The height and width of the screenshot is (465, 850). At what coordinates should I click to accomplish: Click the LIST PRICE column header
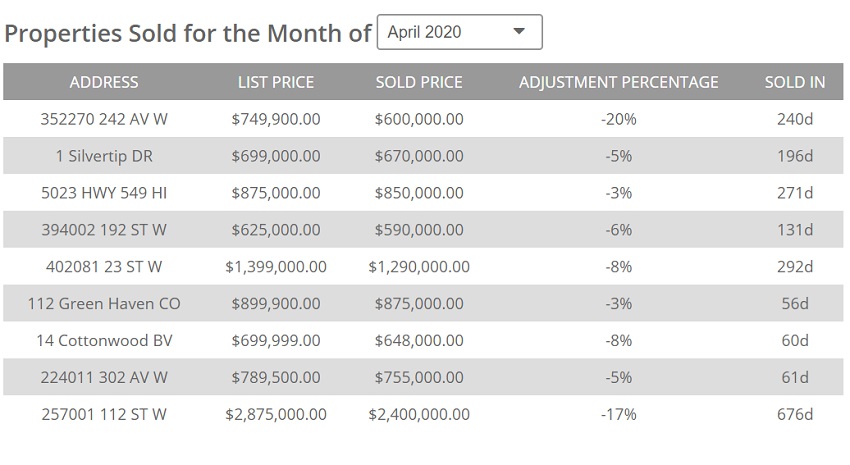(x=276, y=82)
